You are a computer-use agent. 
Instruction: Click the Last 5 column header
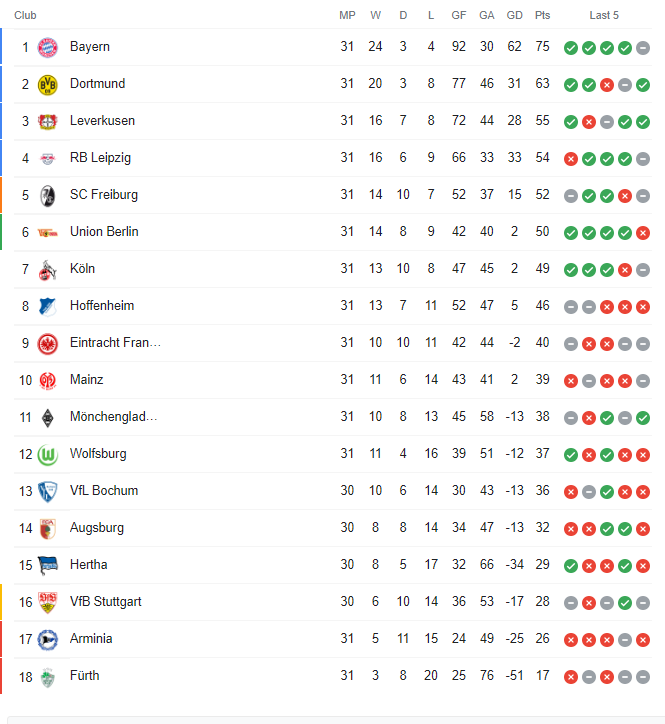[x=604, y=15]
